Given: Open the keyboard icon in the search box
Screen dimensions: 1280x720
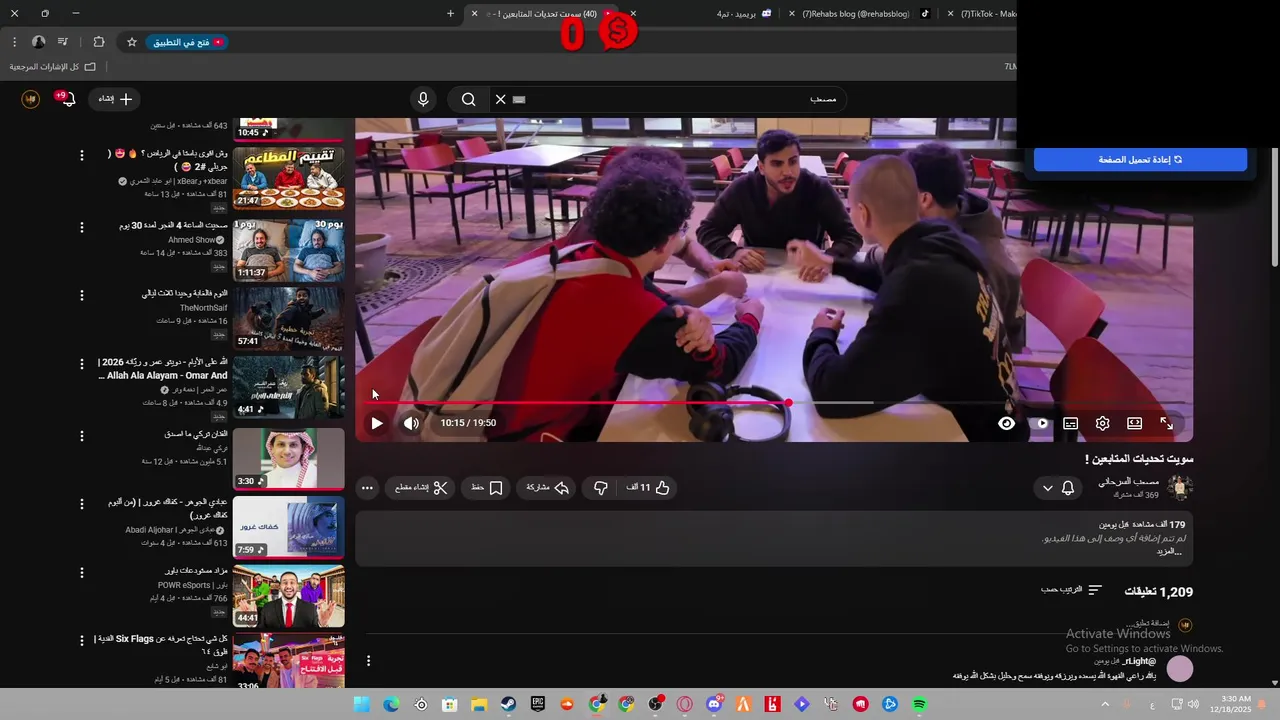Looking at the screenshot, I should 519,99.
